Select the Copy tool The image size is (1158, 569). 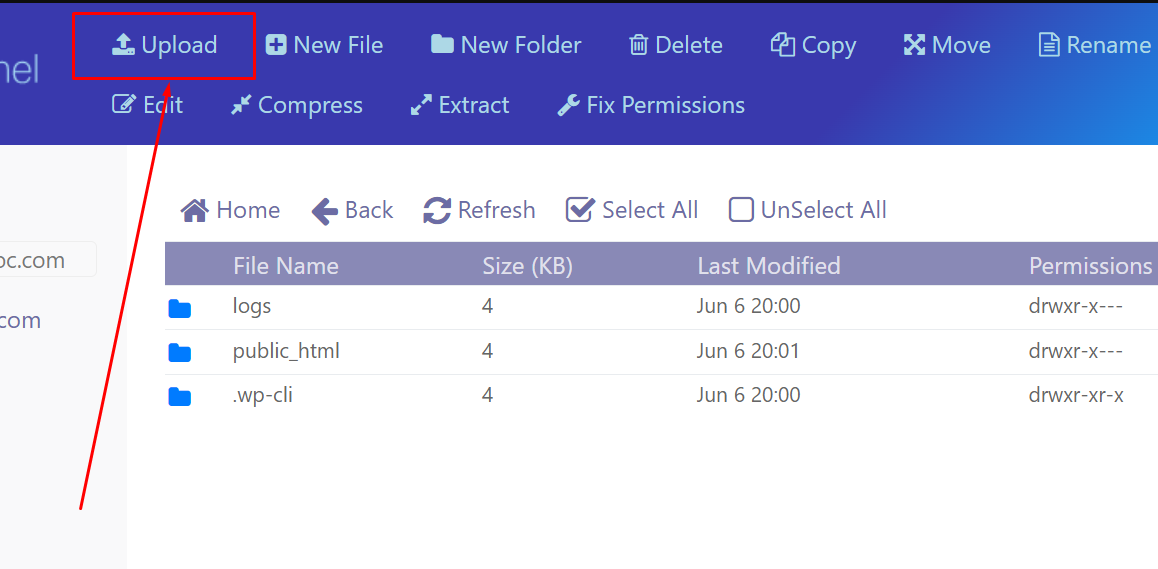(x=813, y=45)
